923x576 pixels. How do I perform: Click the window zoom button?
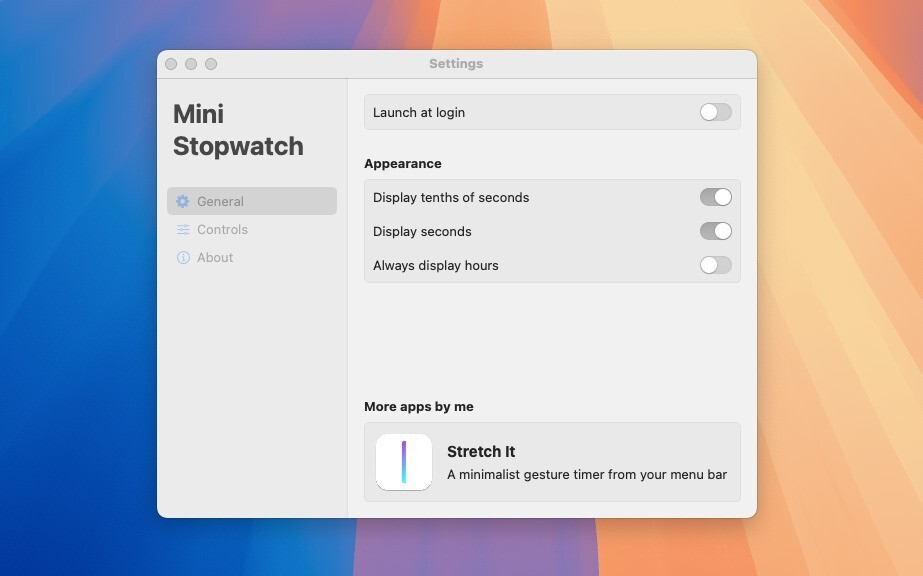(x=211, y=64)
